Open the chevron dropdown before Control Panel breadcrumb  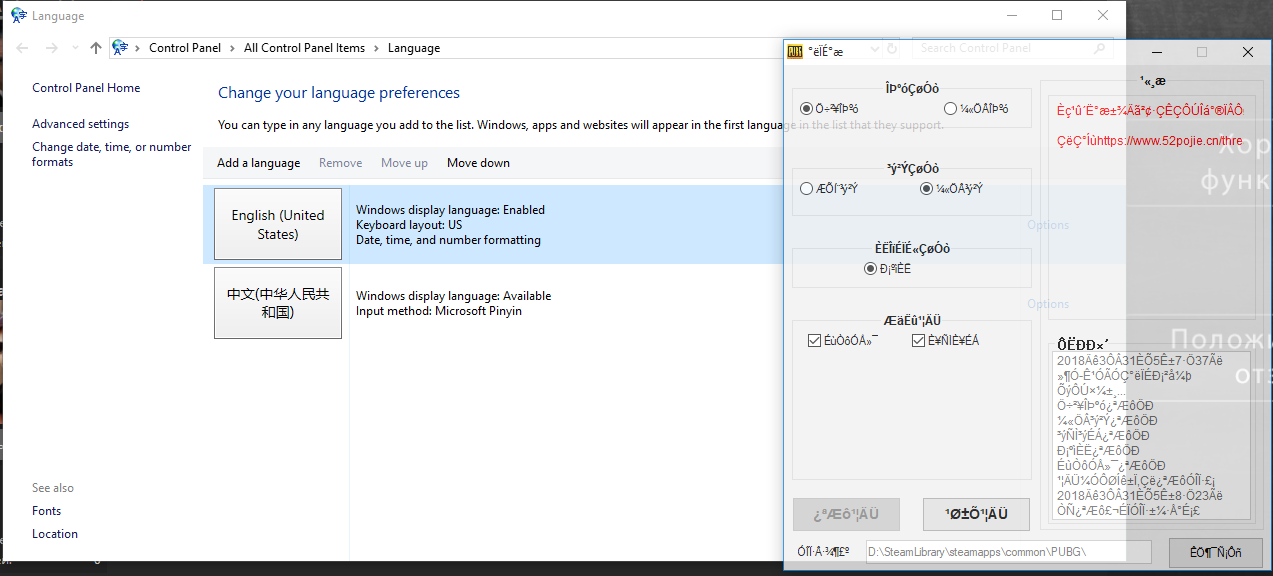[x=138, y=48]
